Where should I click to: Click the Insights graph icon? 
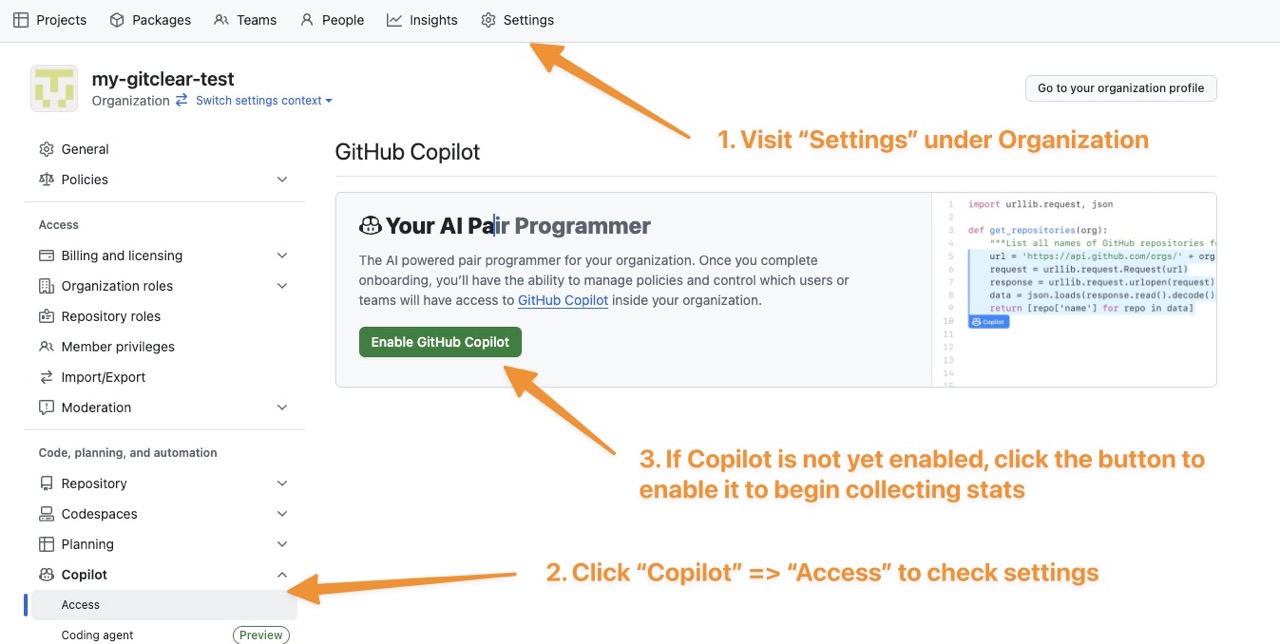click(394, 20)
